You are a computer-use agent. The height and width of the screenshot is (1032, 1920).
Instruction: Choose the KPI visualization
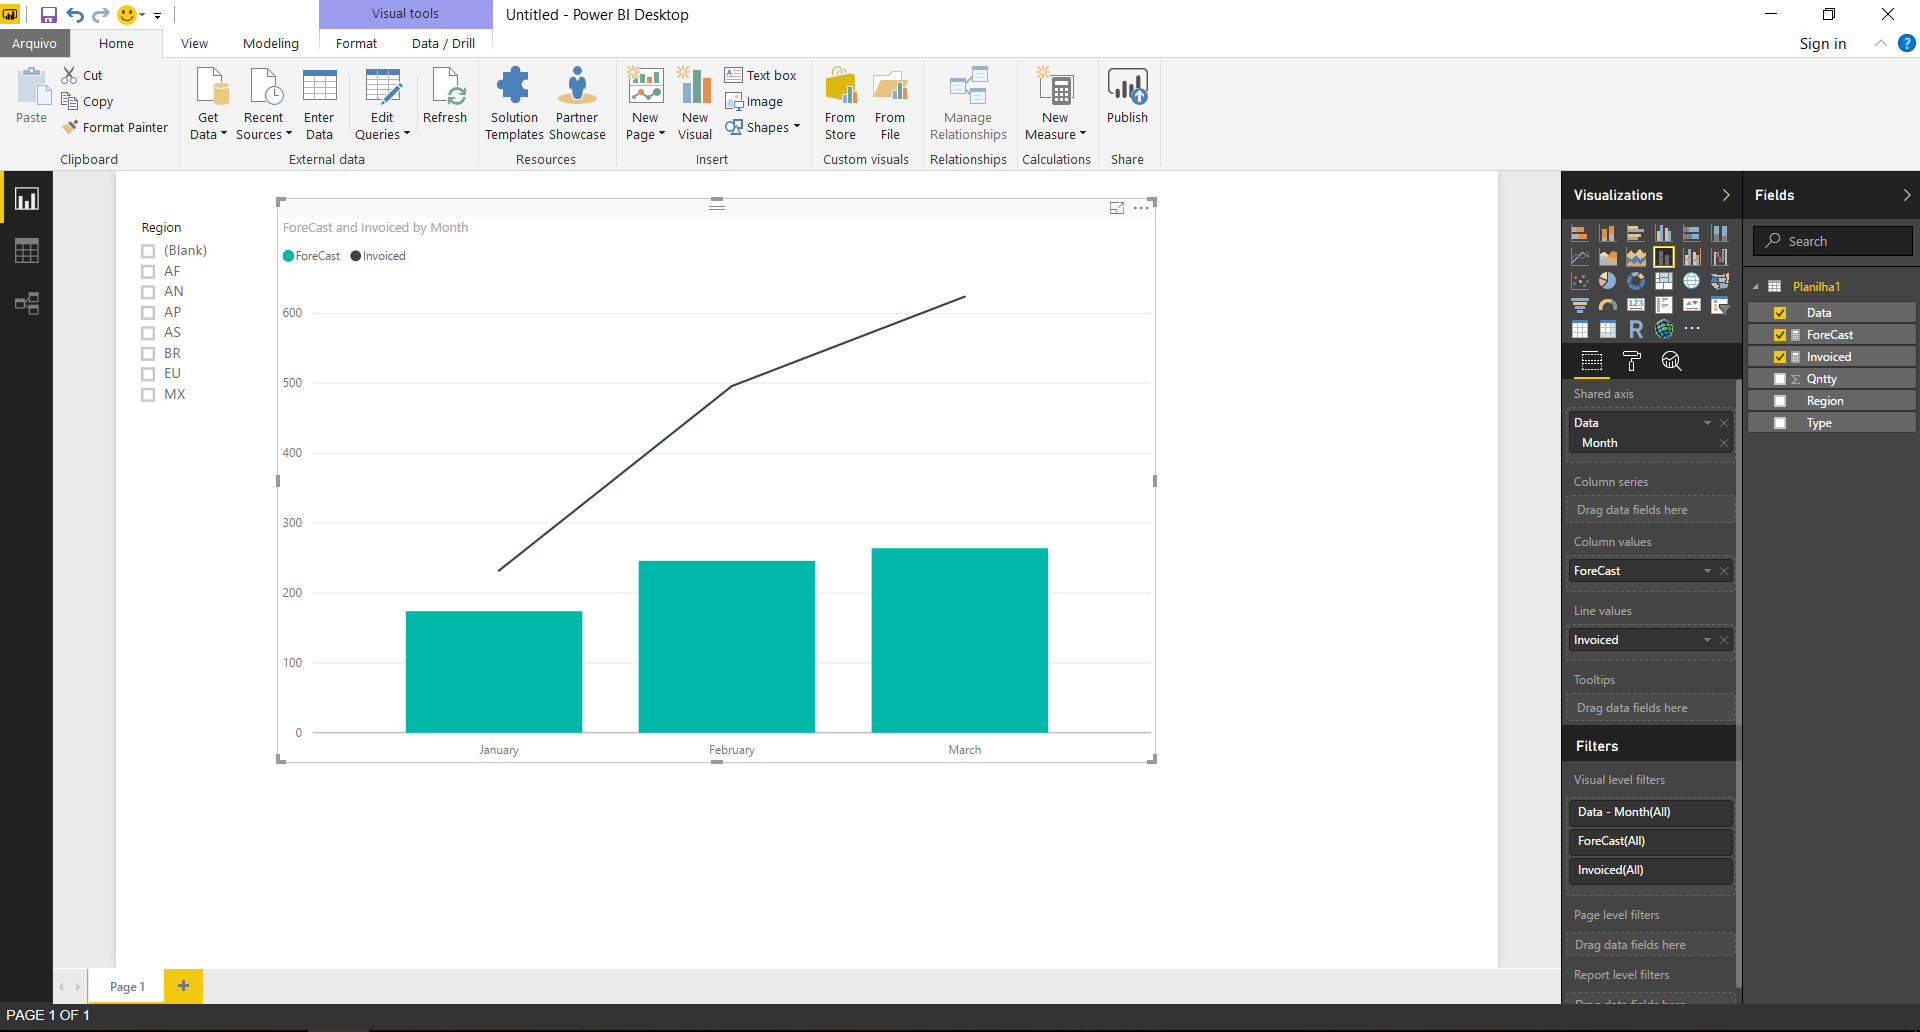pos(1692,305)
